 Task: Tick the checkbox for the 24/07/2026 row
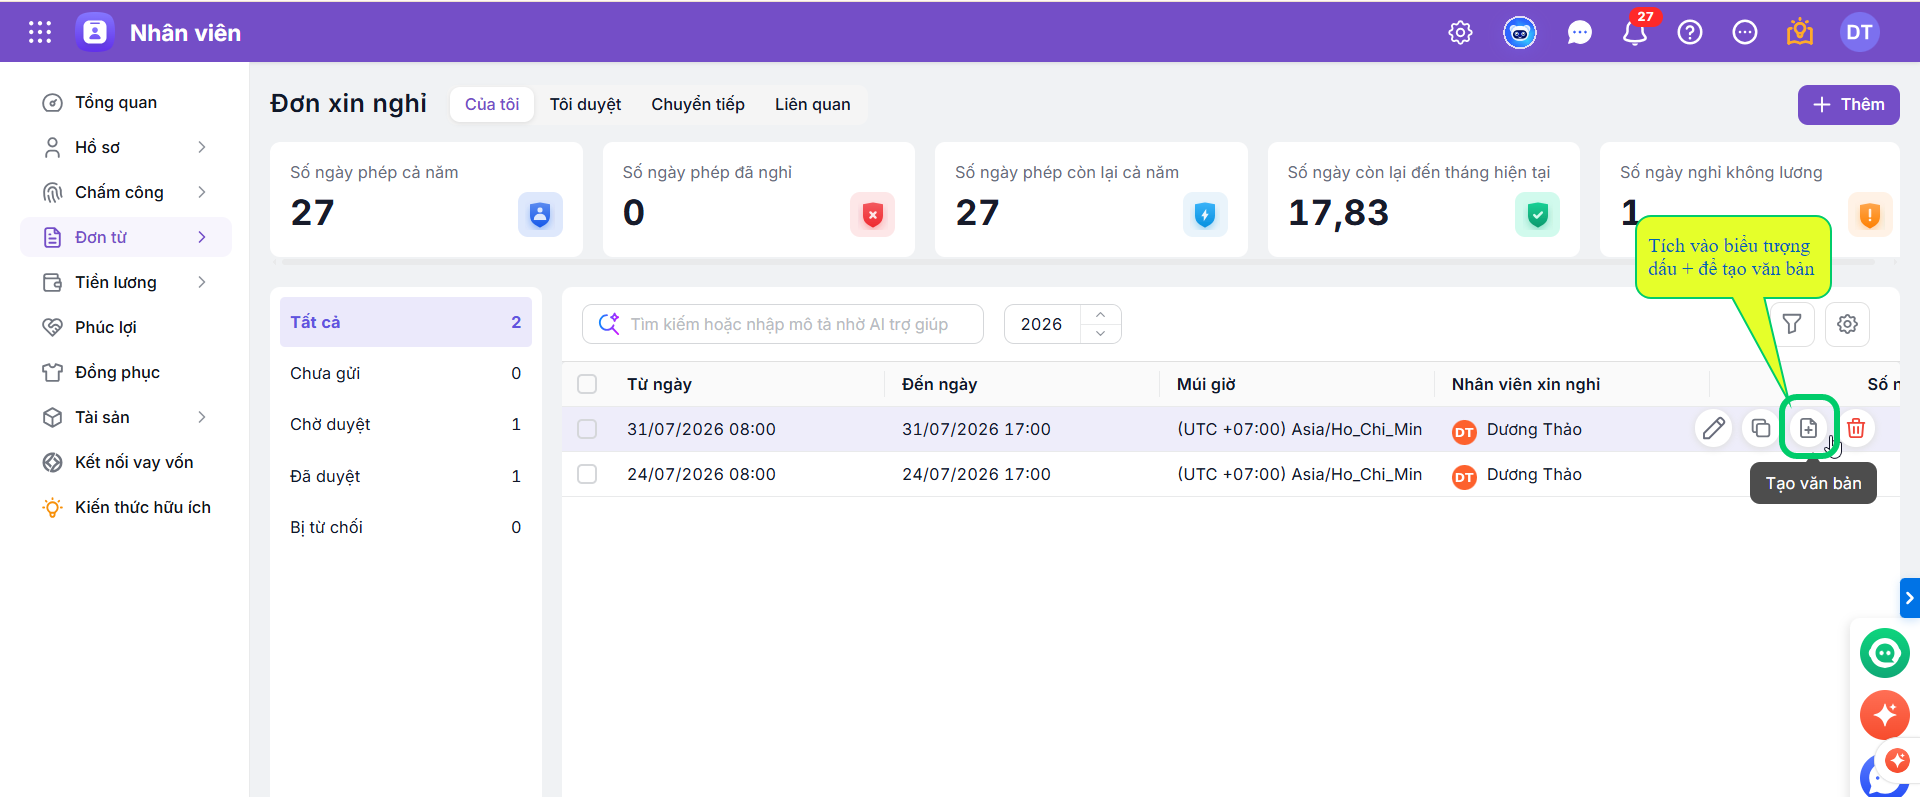point(587,474)
